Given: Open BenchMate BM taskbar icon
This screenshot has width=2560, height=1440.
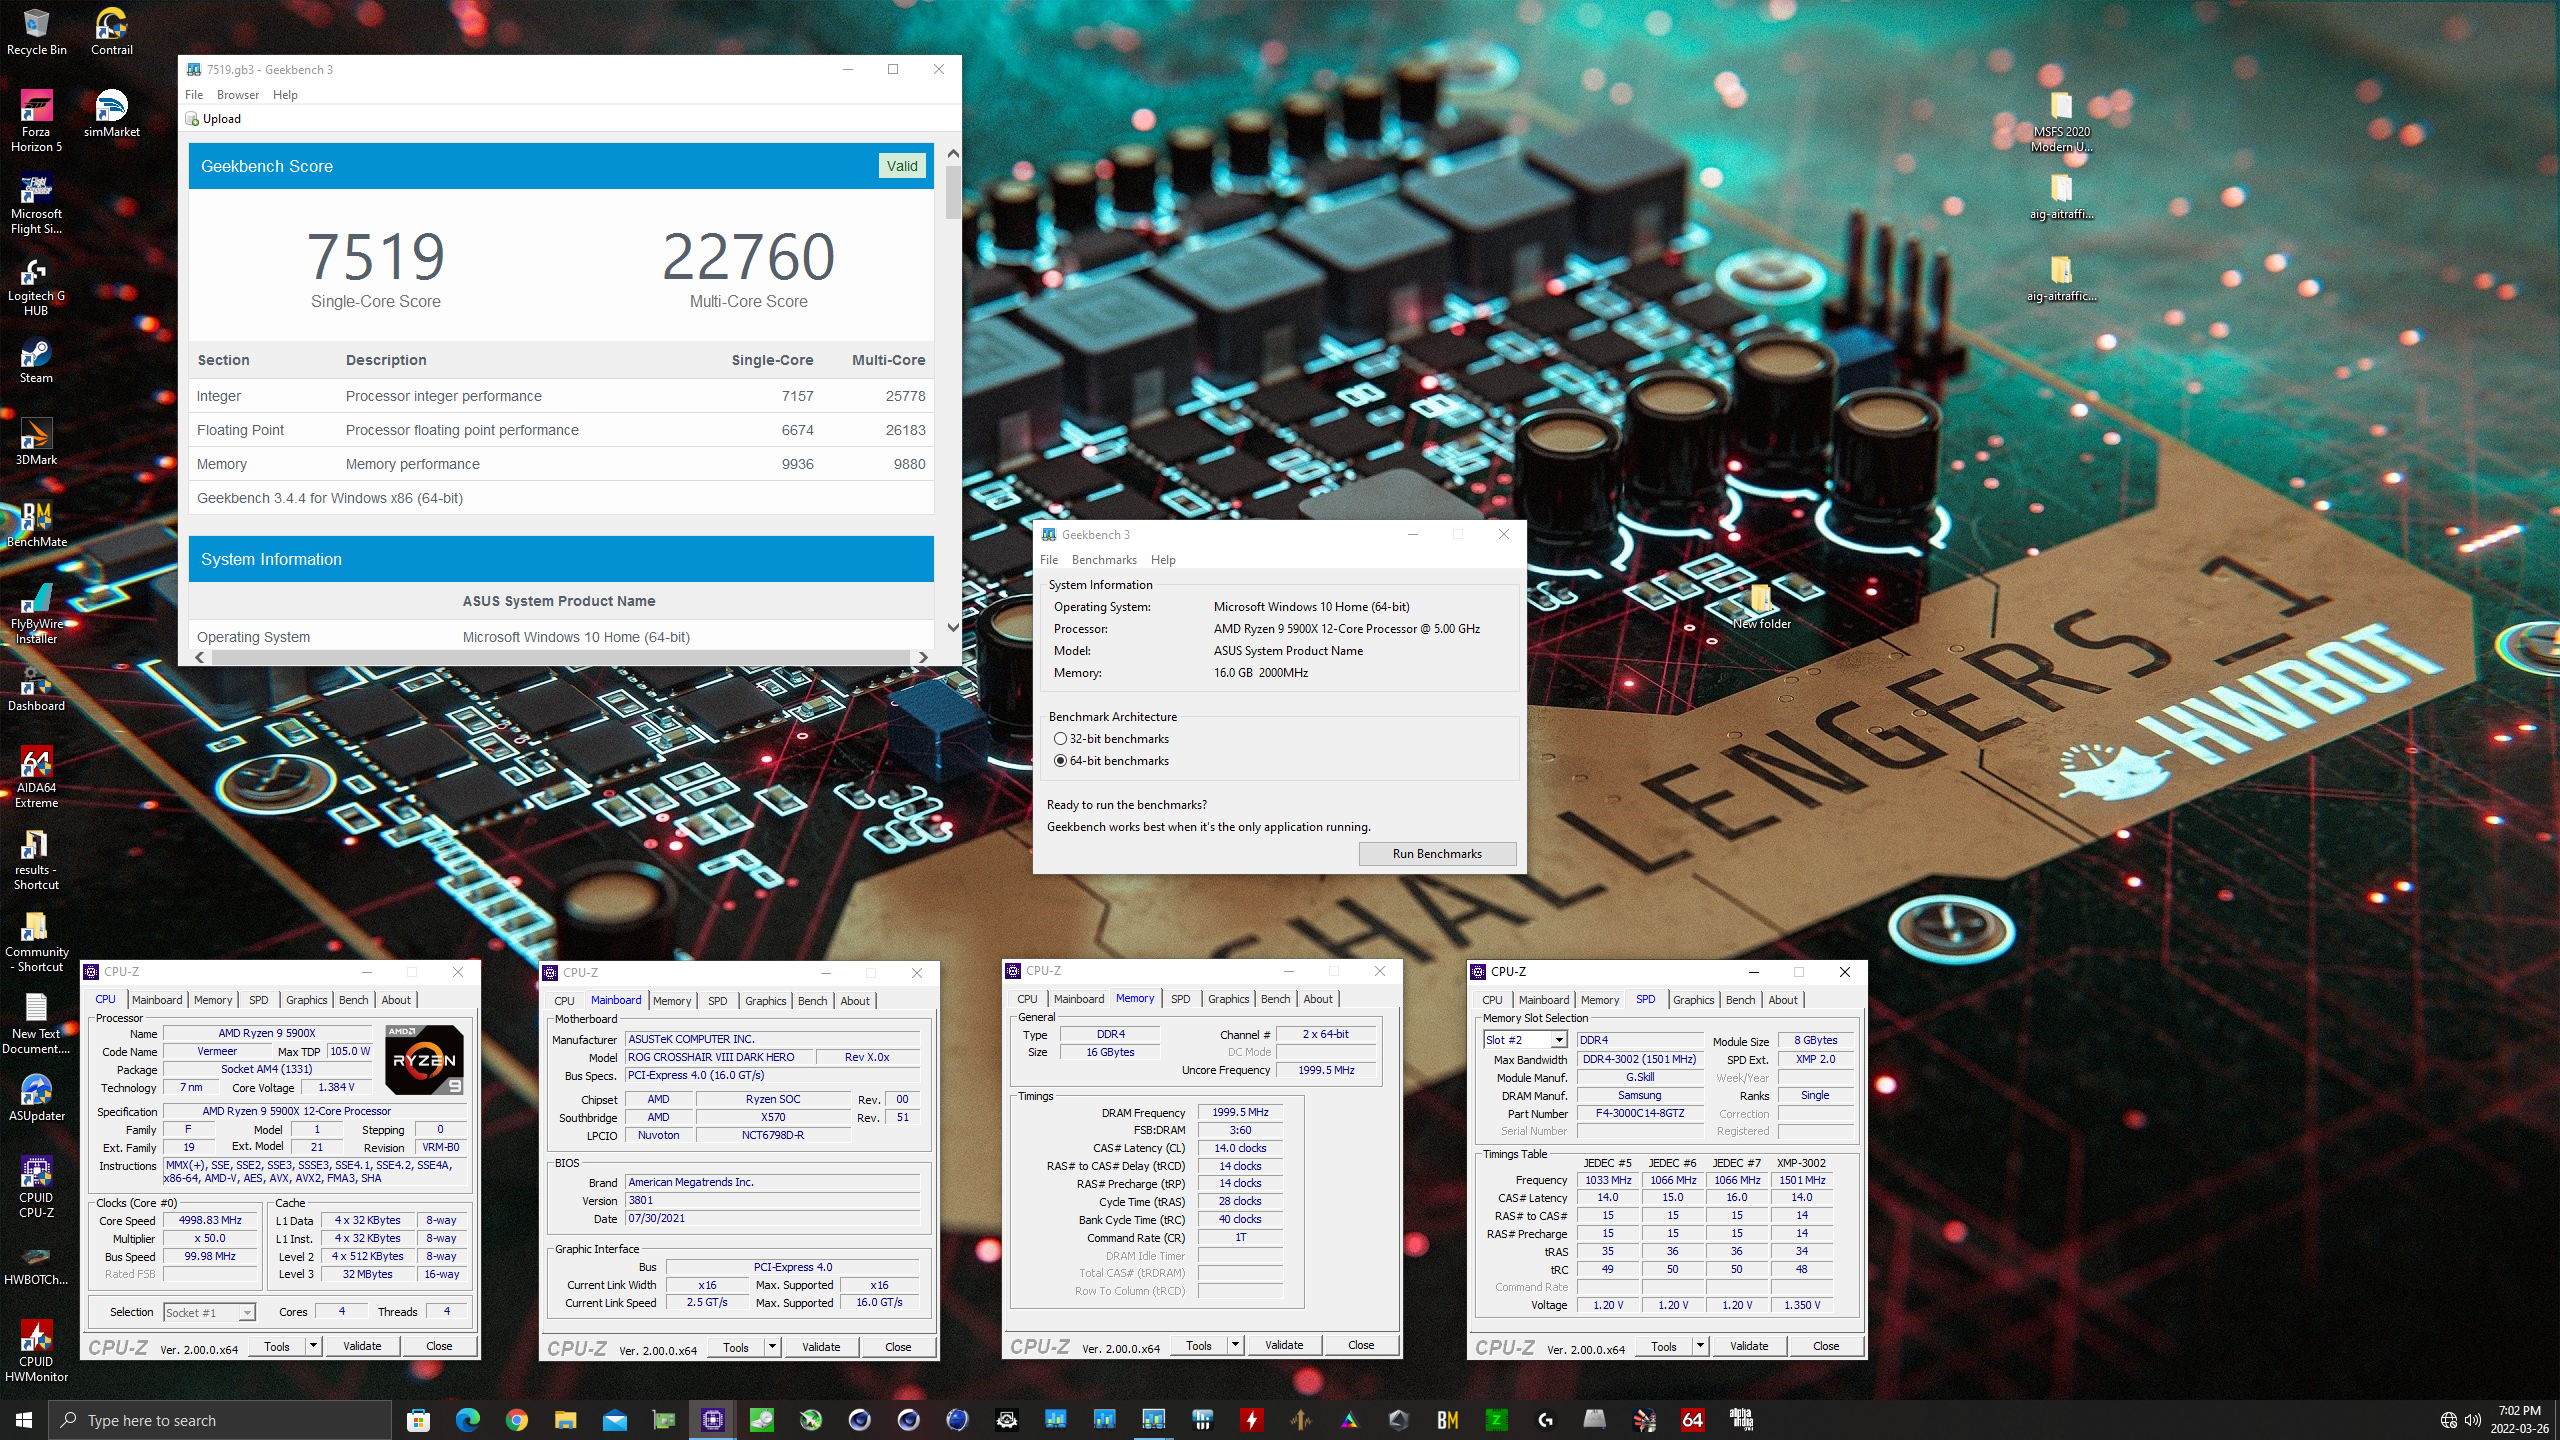Looking at the screenshot, I should pyautogui.click(x=1447, y=1420).
